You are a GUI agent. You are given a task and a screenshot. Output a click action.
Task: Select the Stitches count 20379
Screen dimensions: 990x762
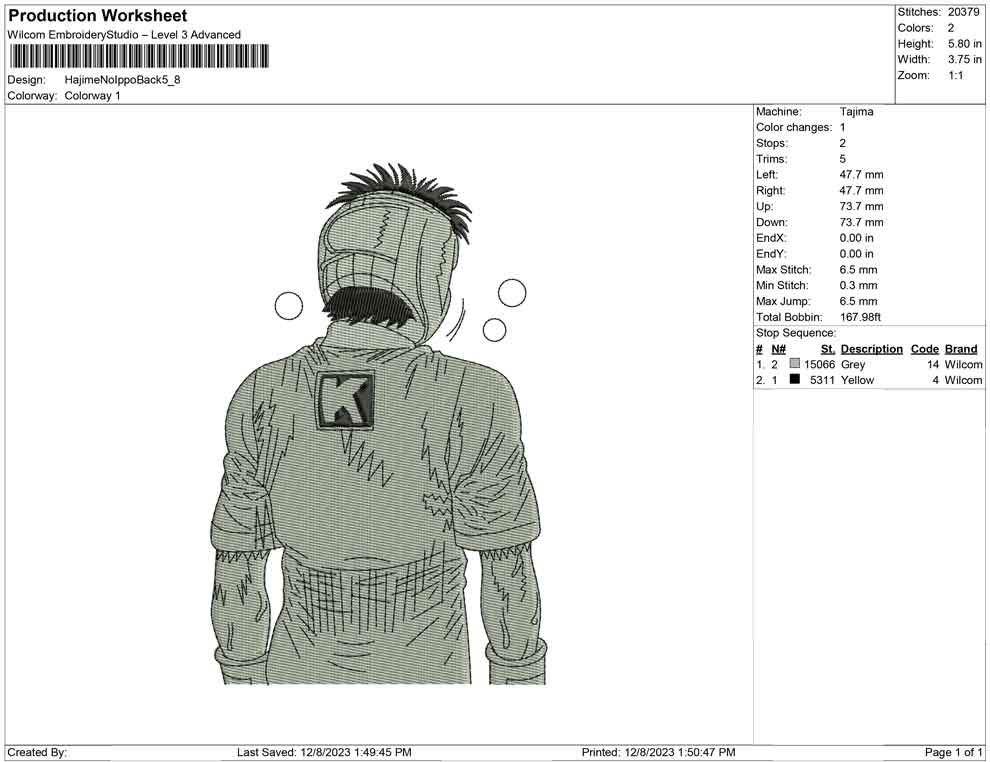coord(963,12)
